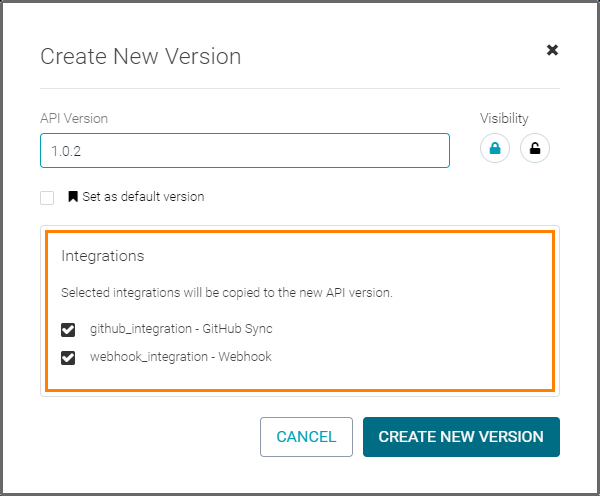Focus the API Version input field
This screenshot has width=600, height=496.
245,150
